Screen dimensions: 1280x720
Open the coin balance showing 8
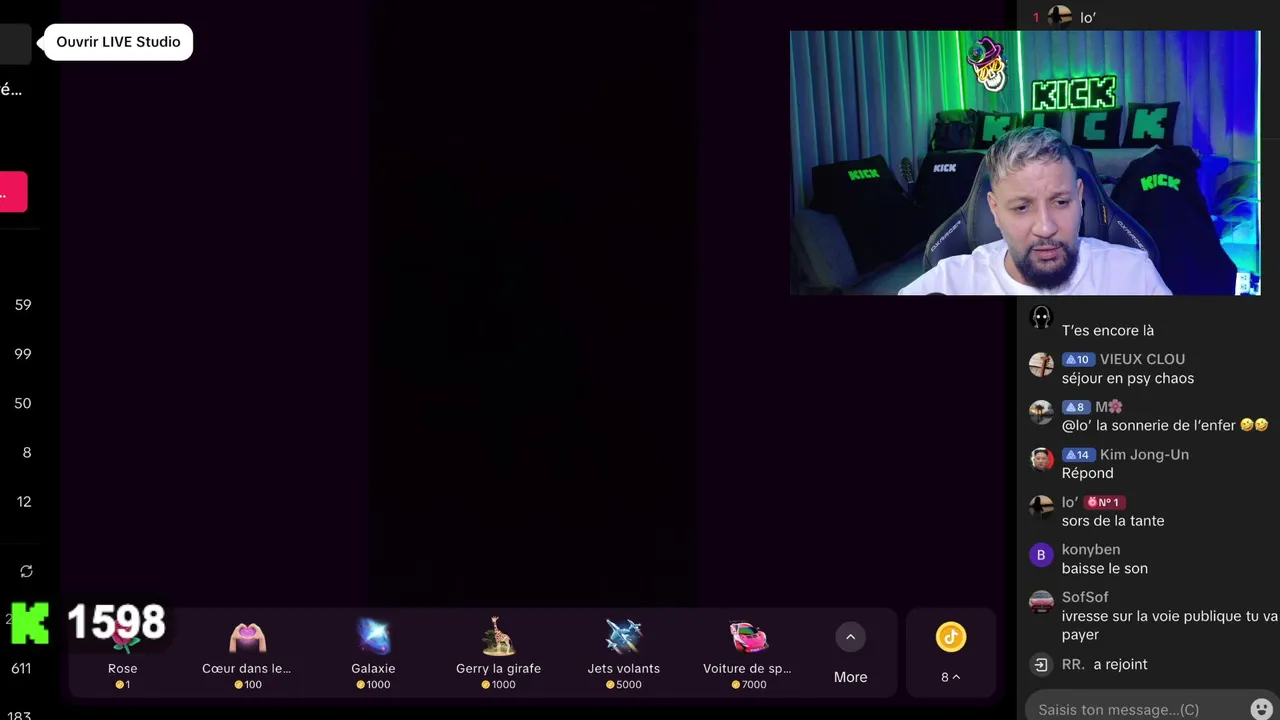(950, 654)
